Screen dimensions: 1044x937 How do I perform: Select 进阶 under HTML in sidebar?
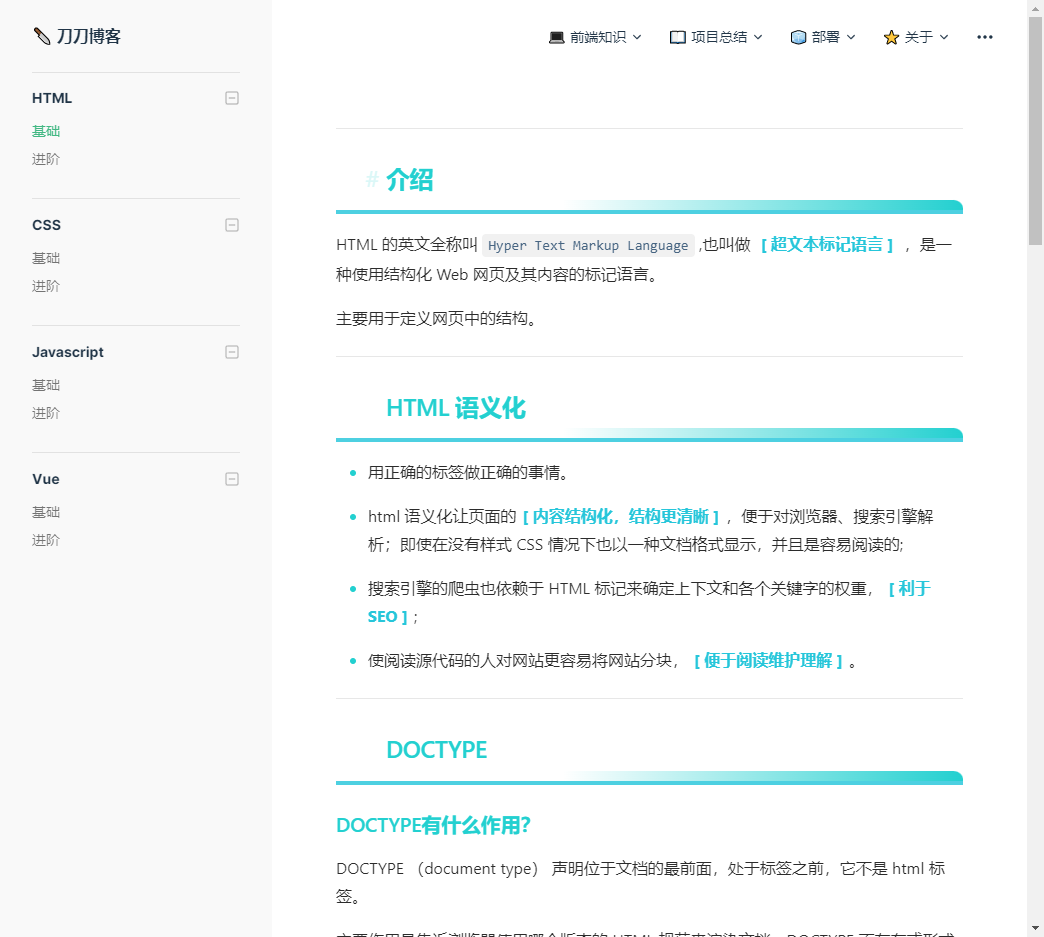tap(46, 159)
